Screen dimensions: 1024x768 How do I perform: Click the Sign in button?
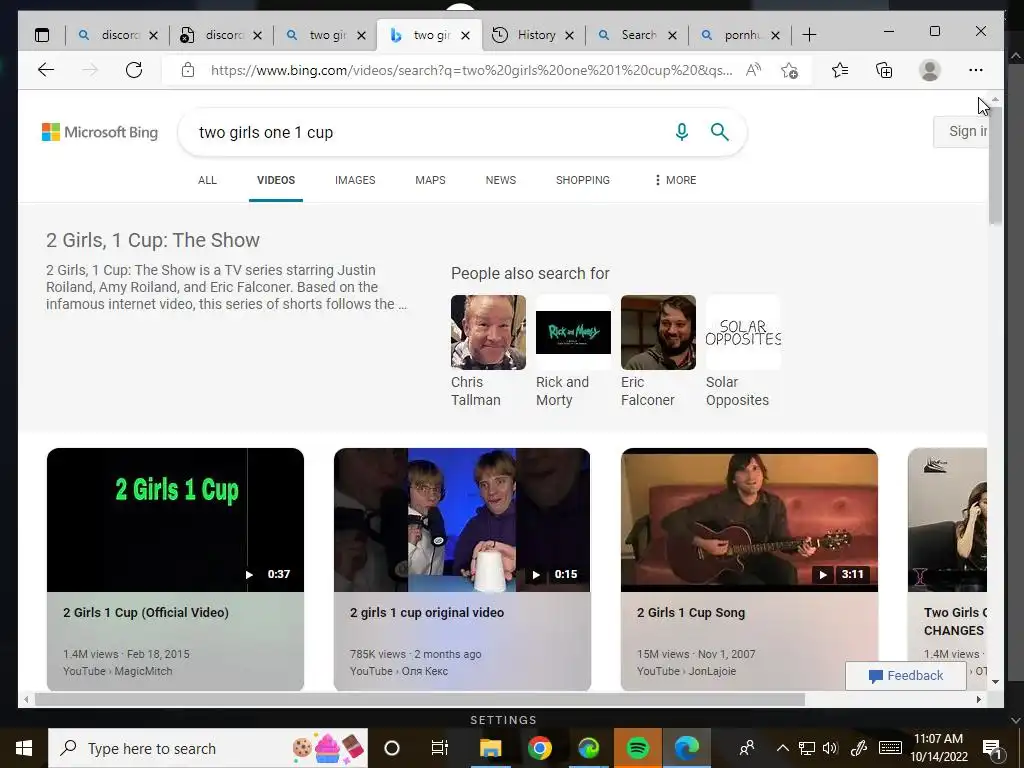pos(961,131)
